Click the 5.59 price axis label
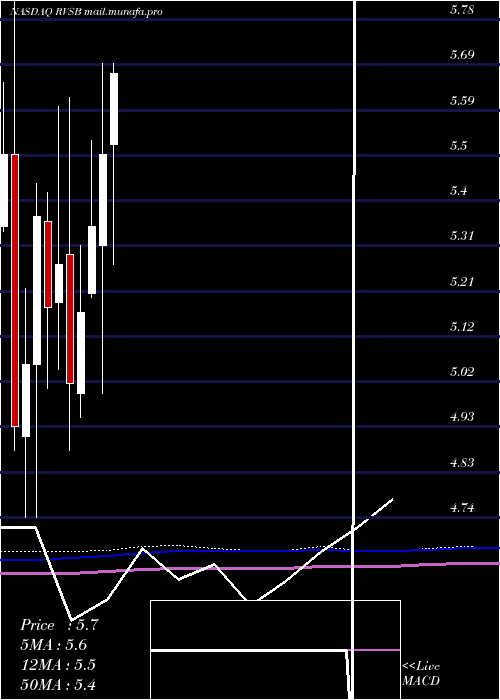The width and height of the screenshot is (500, 700). 462,100
